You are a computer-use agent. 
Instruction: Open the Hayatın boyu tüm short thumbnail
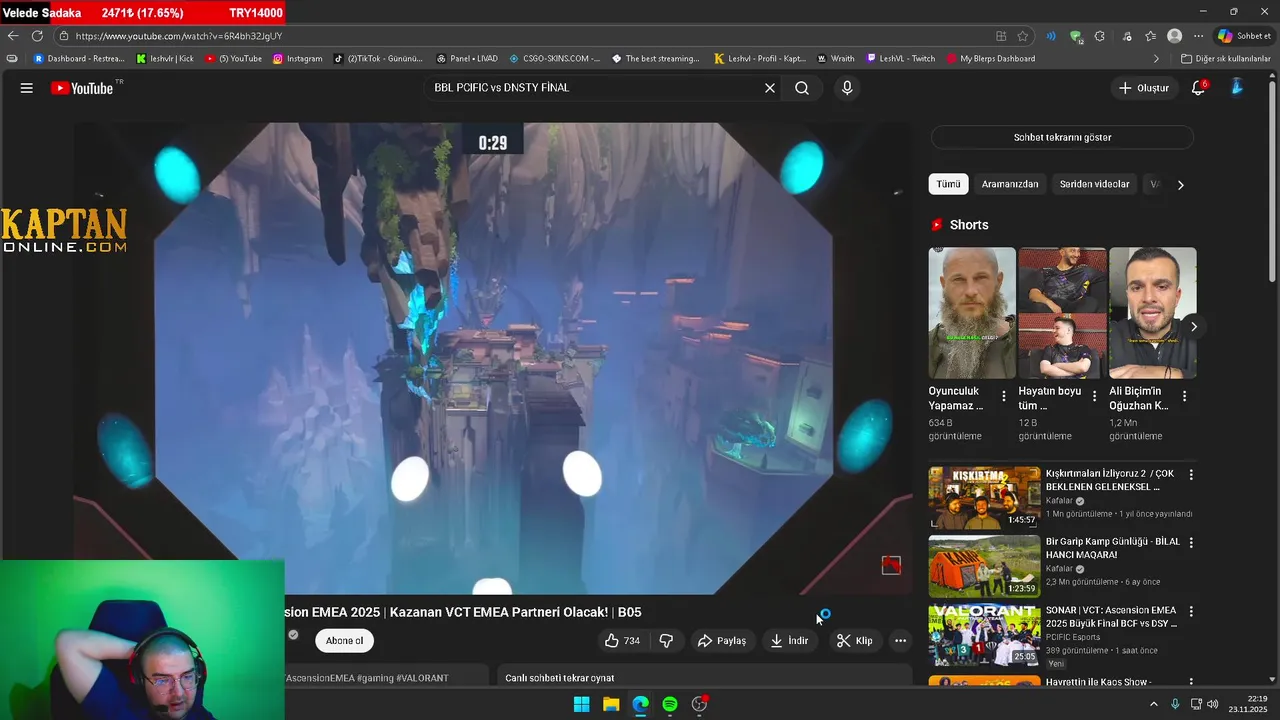[x=1062, y=313]
